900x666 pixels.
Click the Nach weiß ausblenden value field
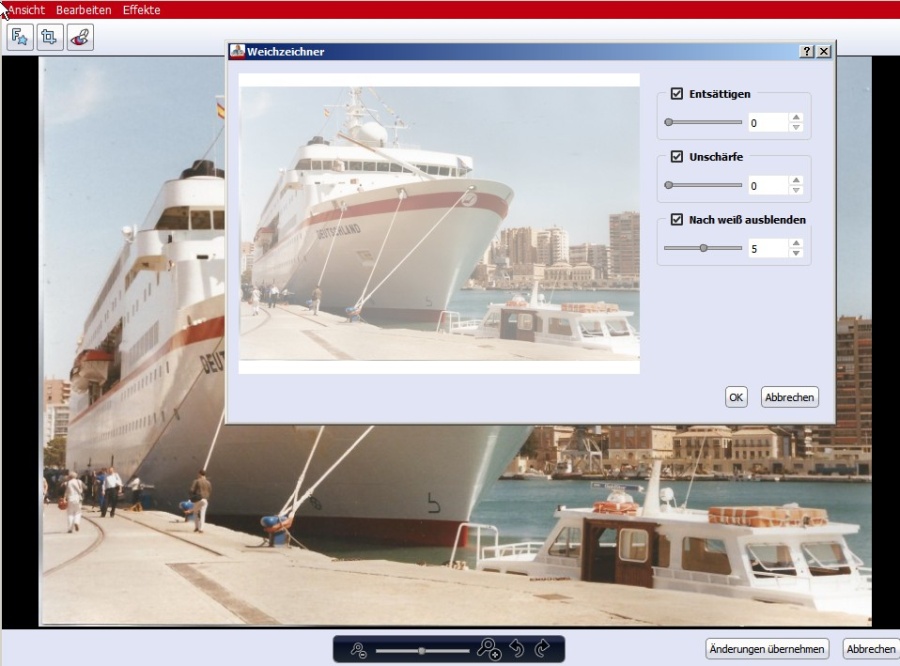point(769,249)
